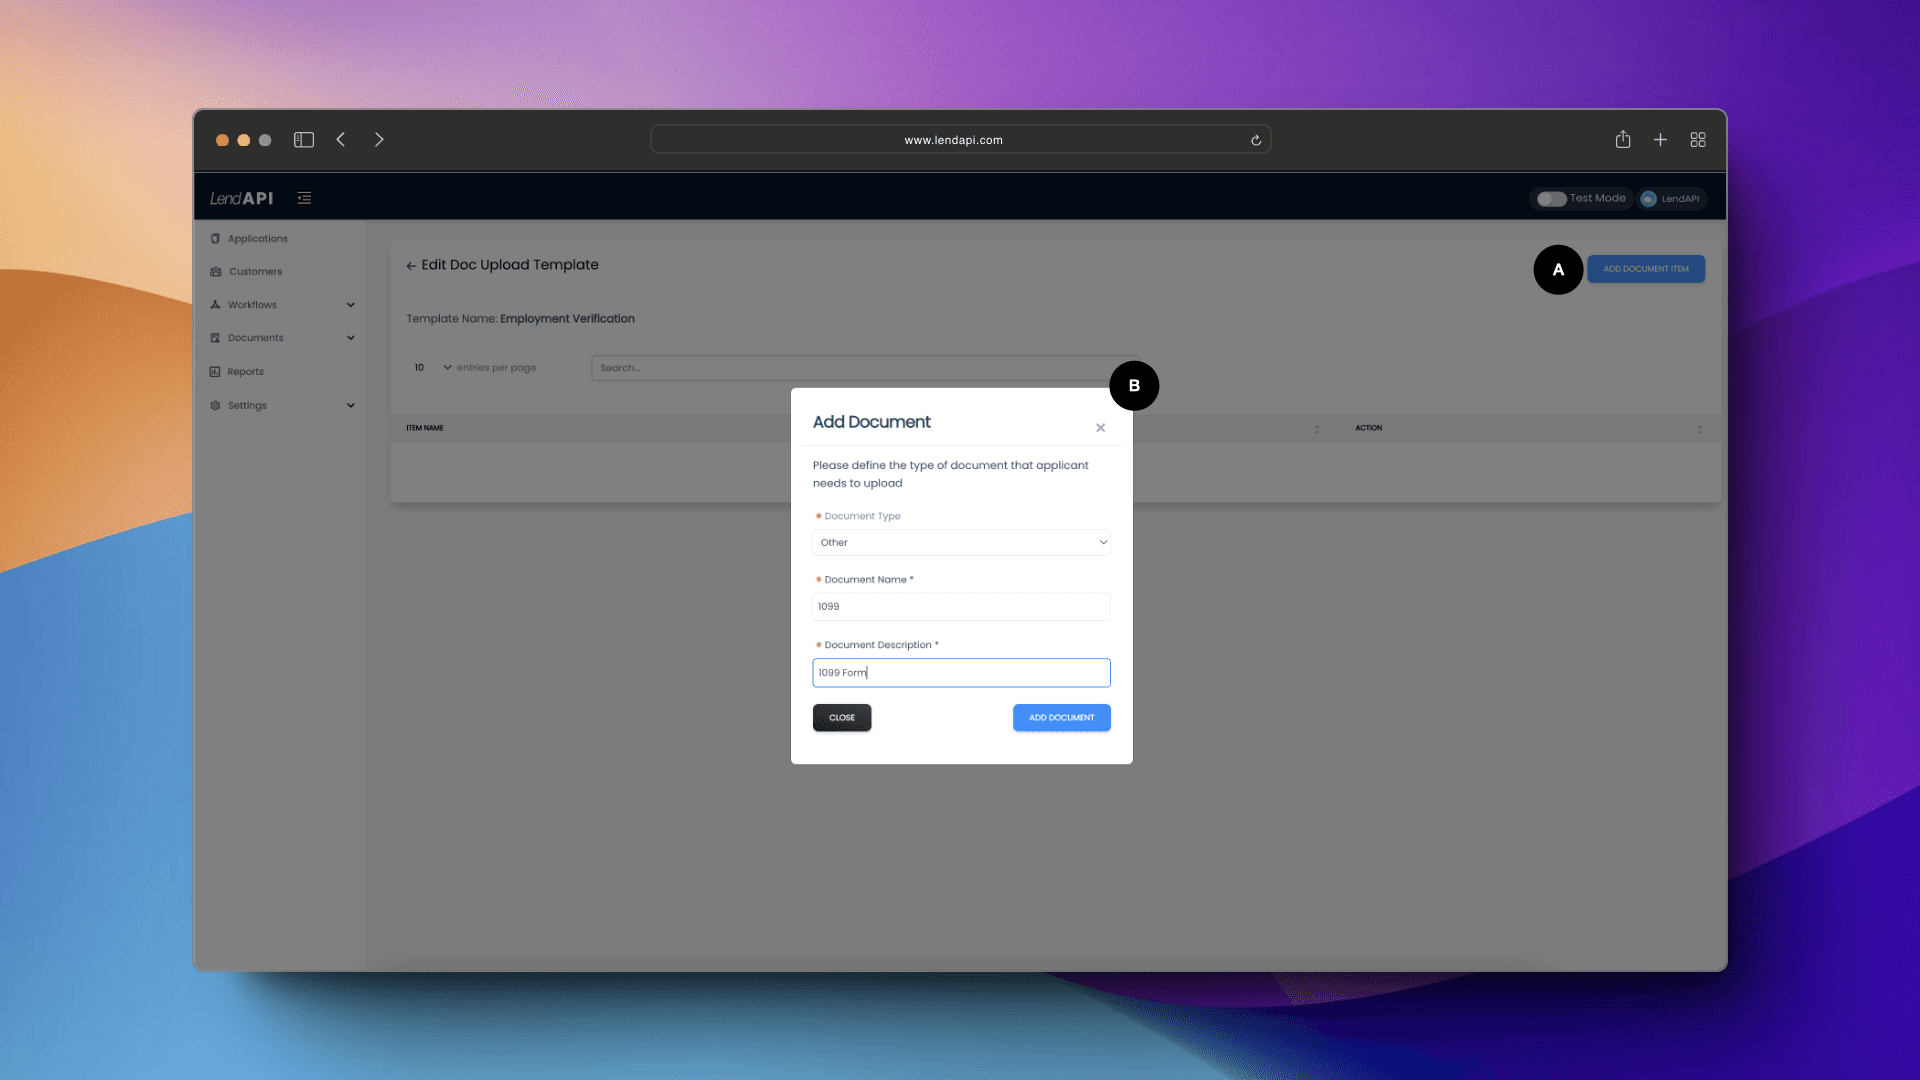Click the Reports sidebar icon
1920x1080 pixels.
click(x=215, y=371)
